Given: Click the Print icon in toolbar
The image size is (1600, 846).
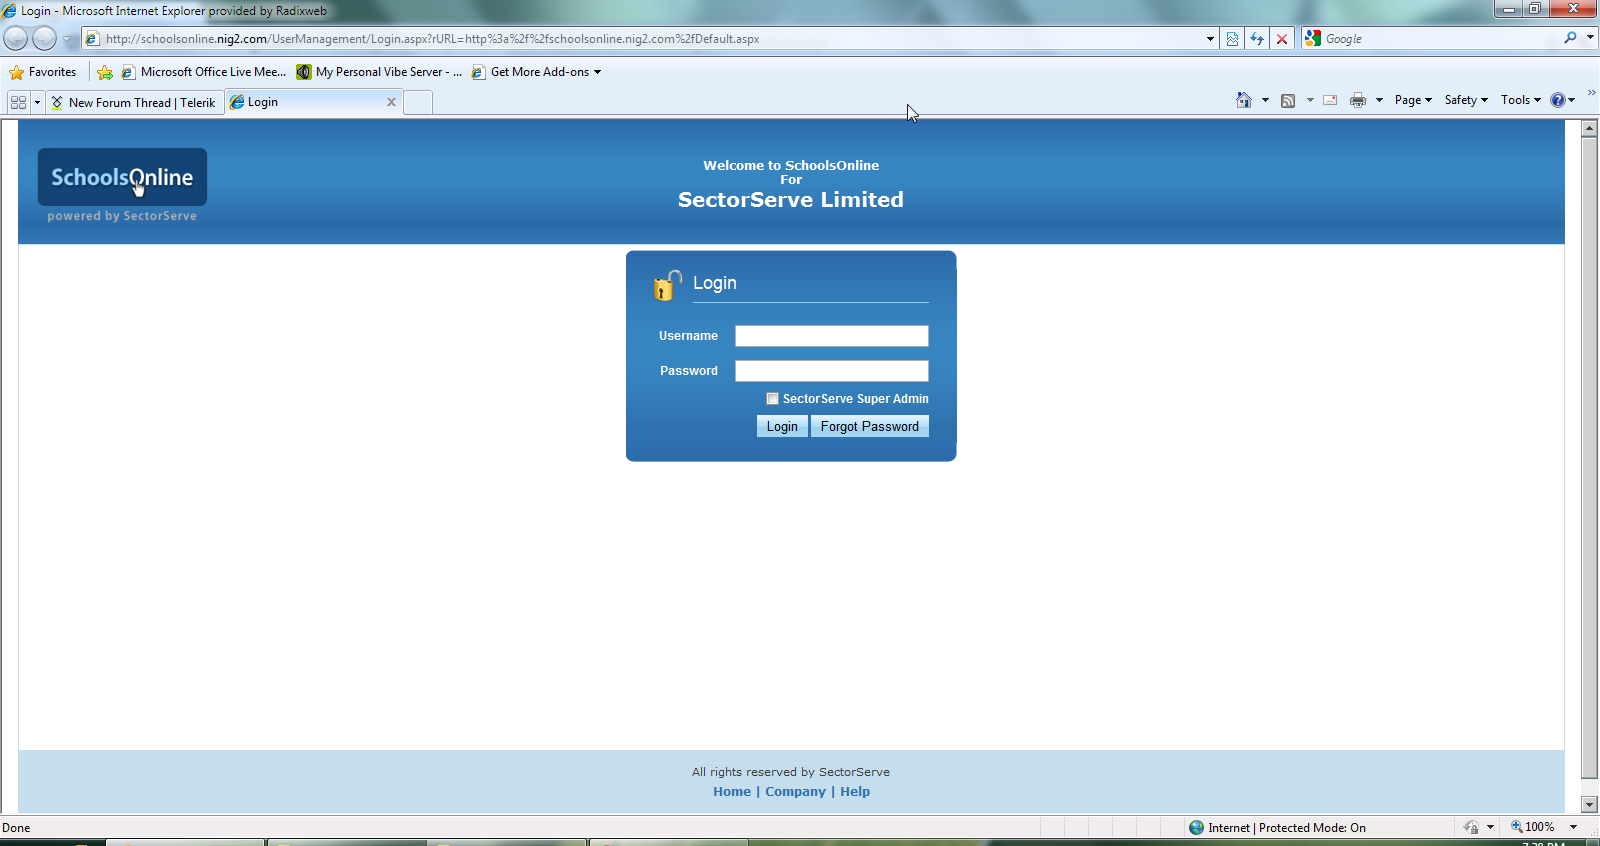Looking at the screenshot, I should [x=1357, y=100].
